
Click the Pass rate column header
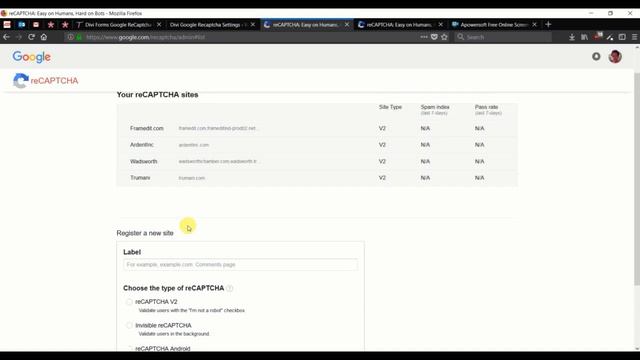click(488, 109)
